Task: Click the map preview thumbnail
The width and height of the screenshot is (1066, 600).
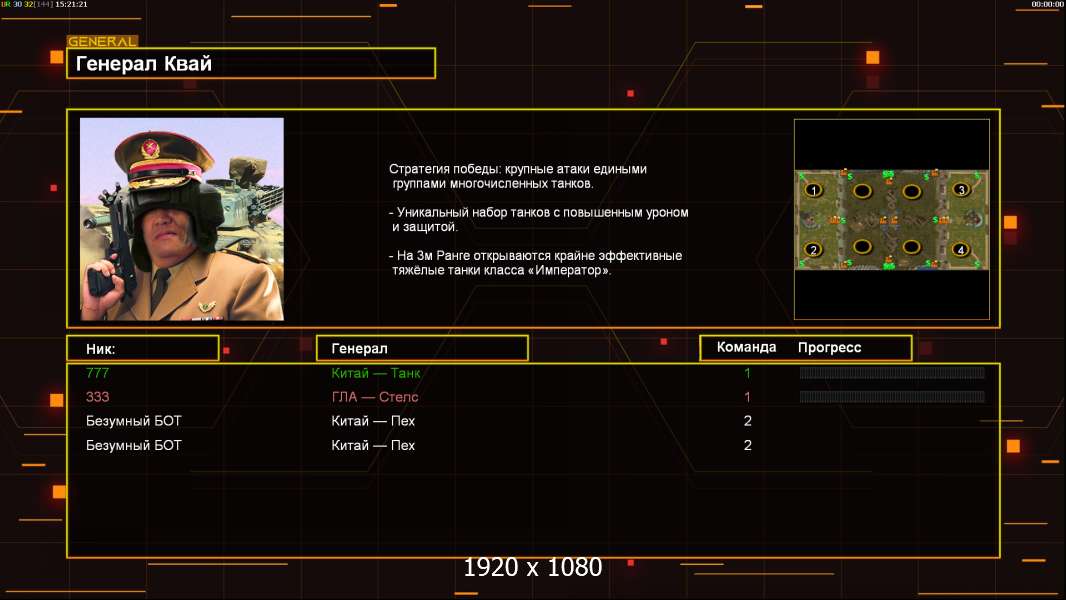Action: 892,219
